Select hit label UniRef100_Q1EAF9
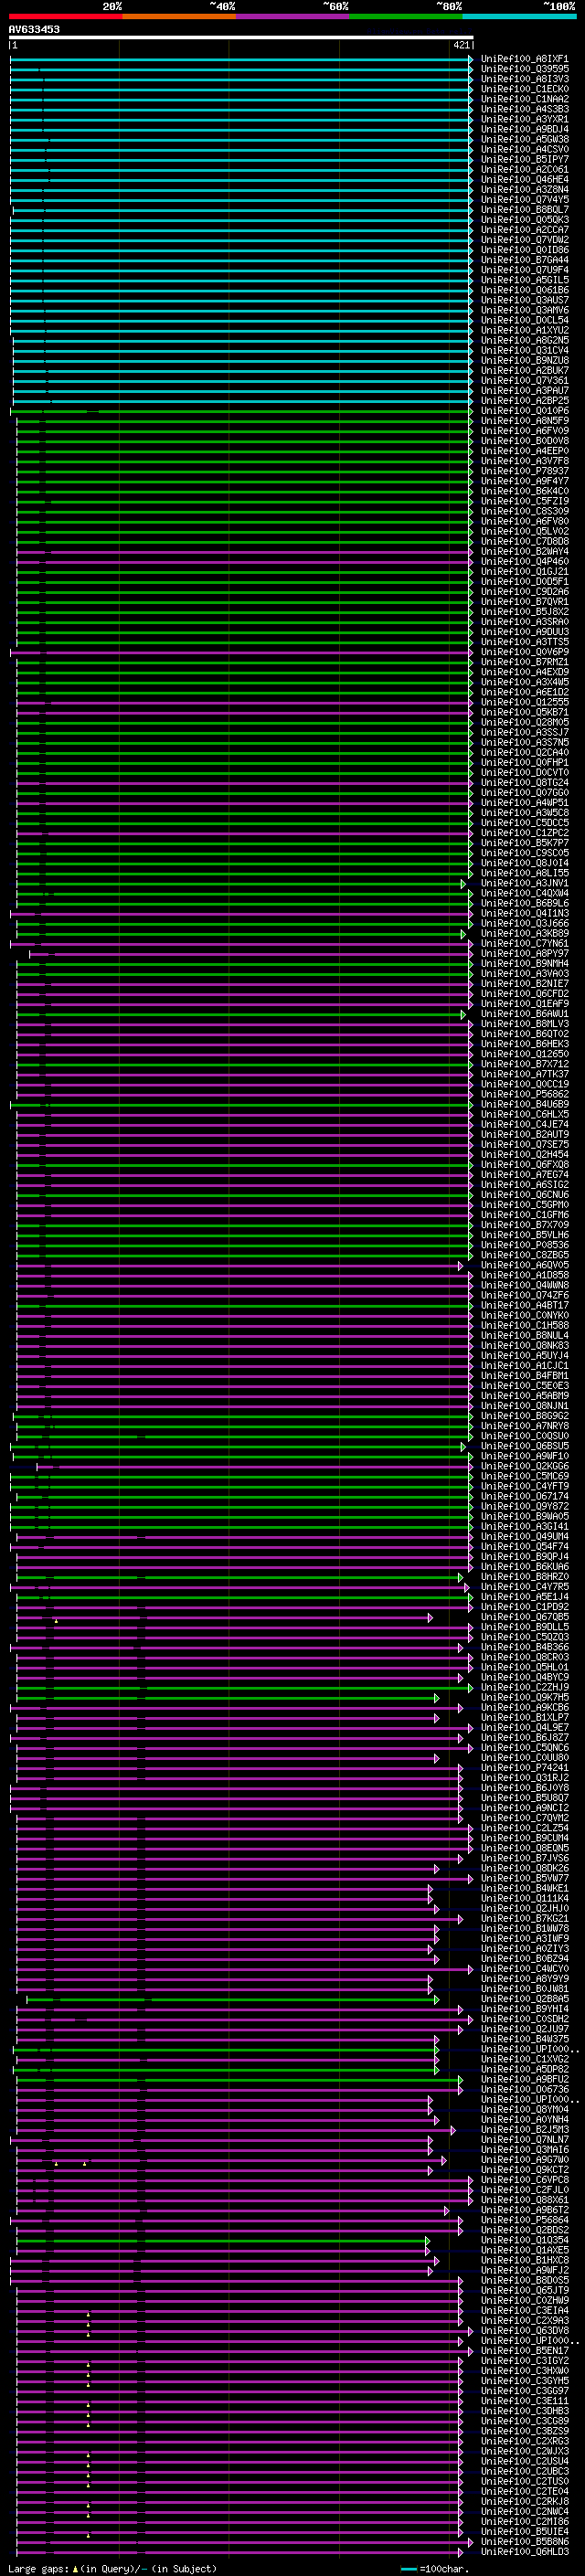This screenshot has width=585, height=2576. [525, 1004]
